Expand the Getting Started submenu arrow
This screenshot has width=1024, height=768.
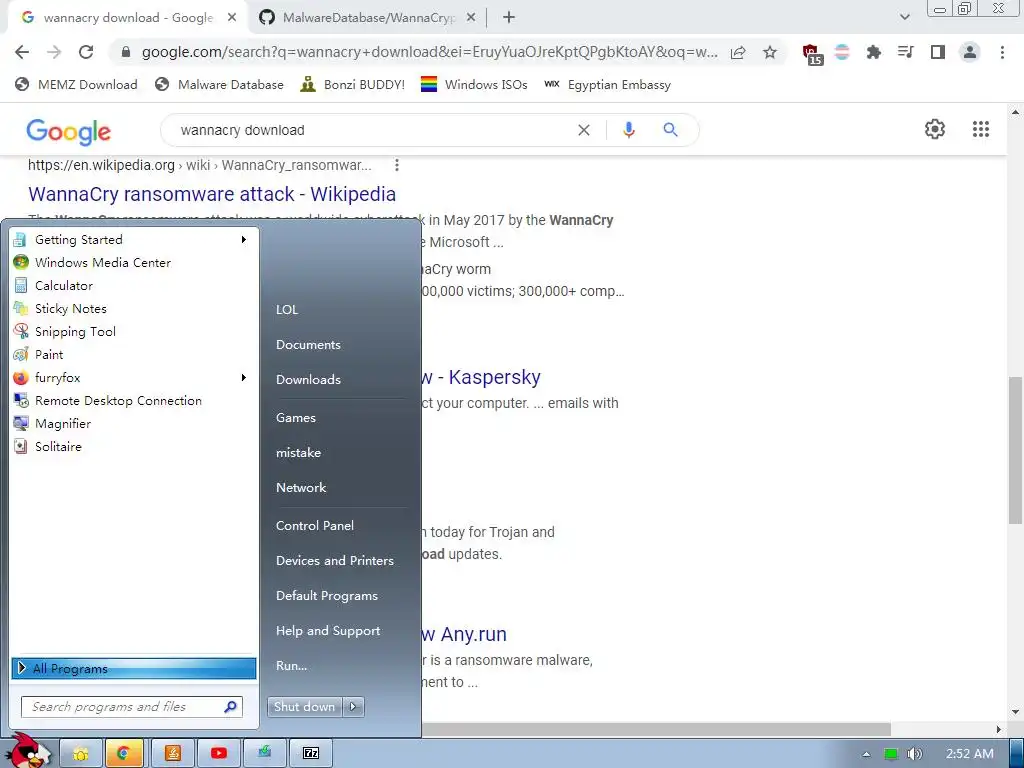click(x=244, y=240)
